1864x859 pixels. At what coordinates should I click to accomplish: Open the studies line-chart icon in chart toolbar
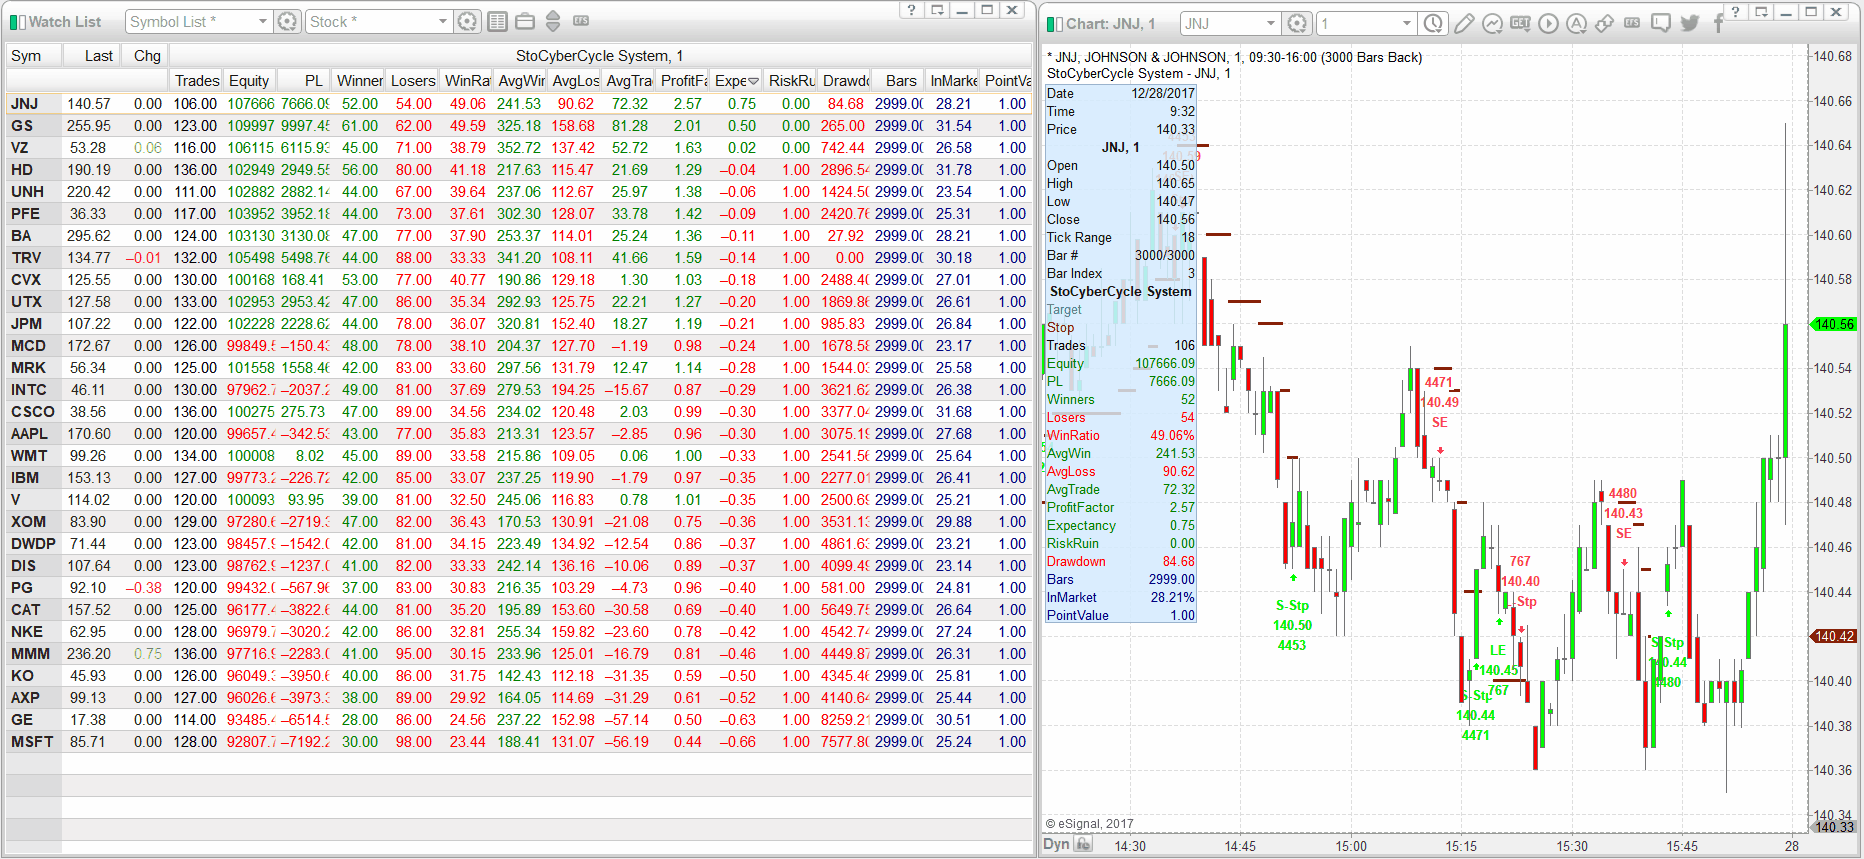[1492, 23]
